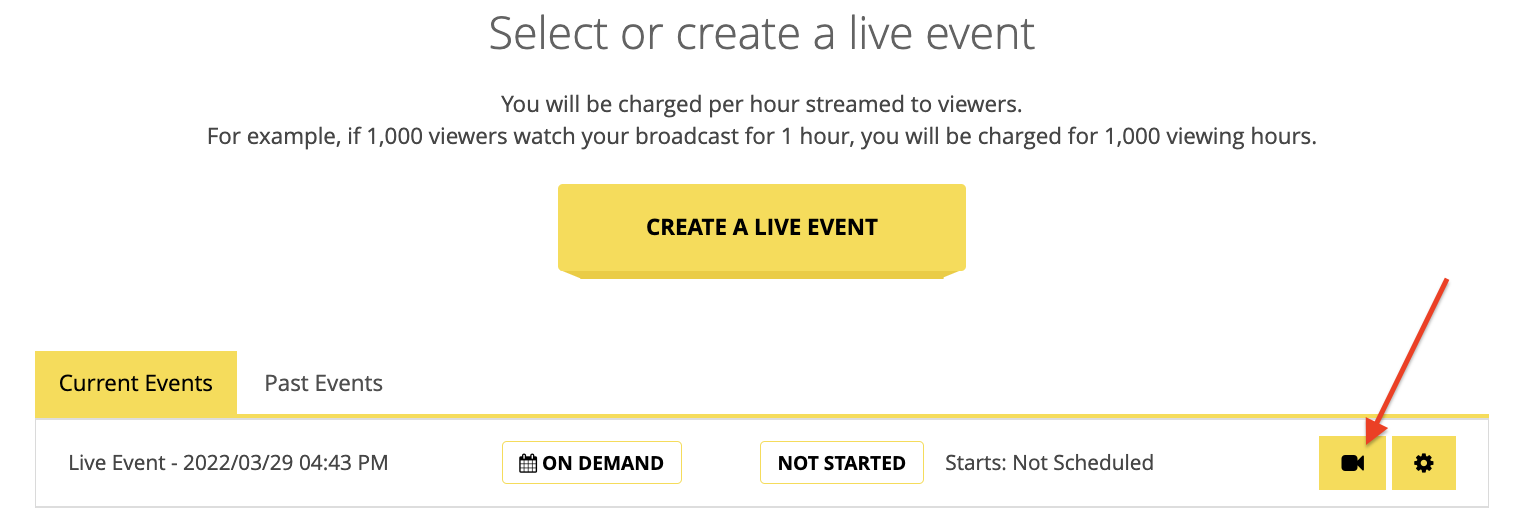1526x508 pixels.
Task: Switch to the Past Events tab
Action: [x=324, y=383]
